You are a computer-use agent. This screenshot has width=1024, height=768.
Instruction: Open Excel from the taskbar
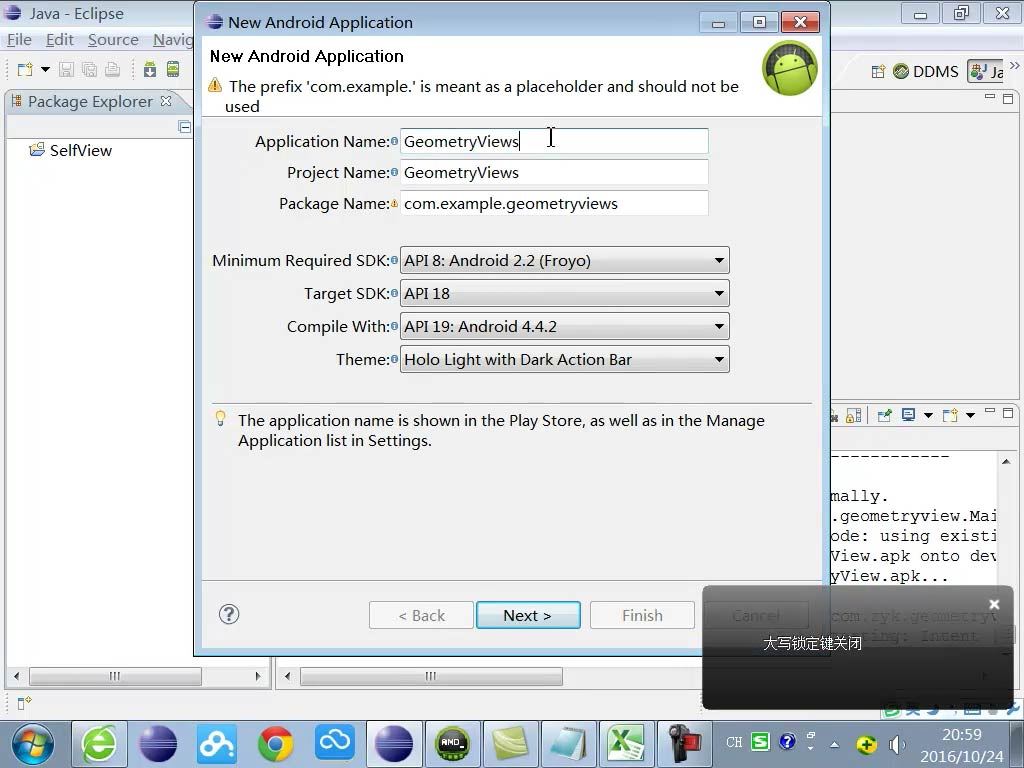click(626, 744)
